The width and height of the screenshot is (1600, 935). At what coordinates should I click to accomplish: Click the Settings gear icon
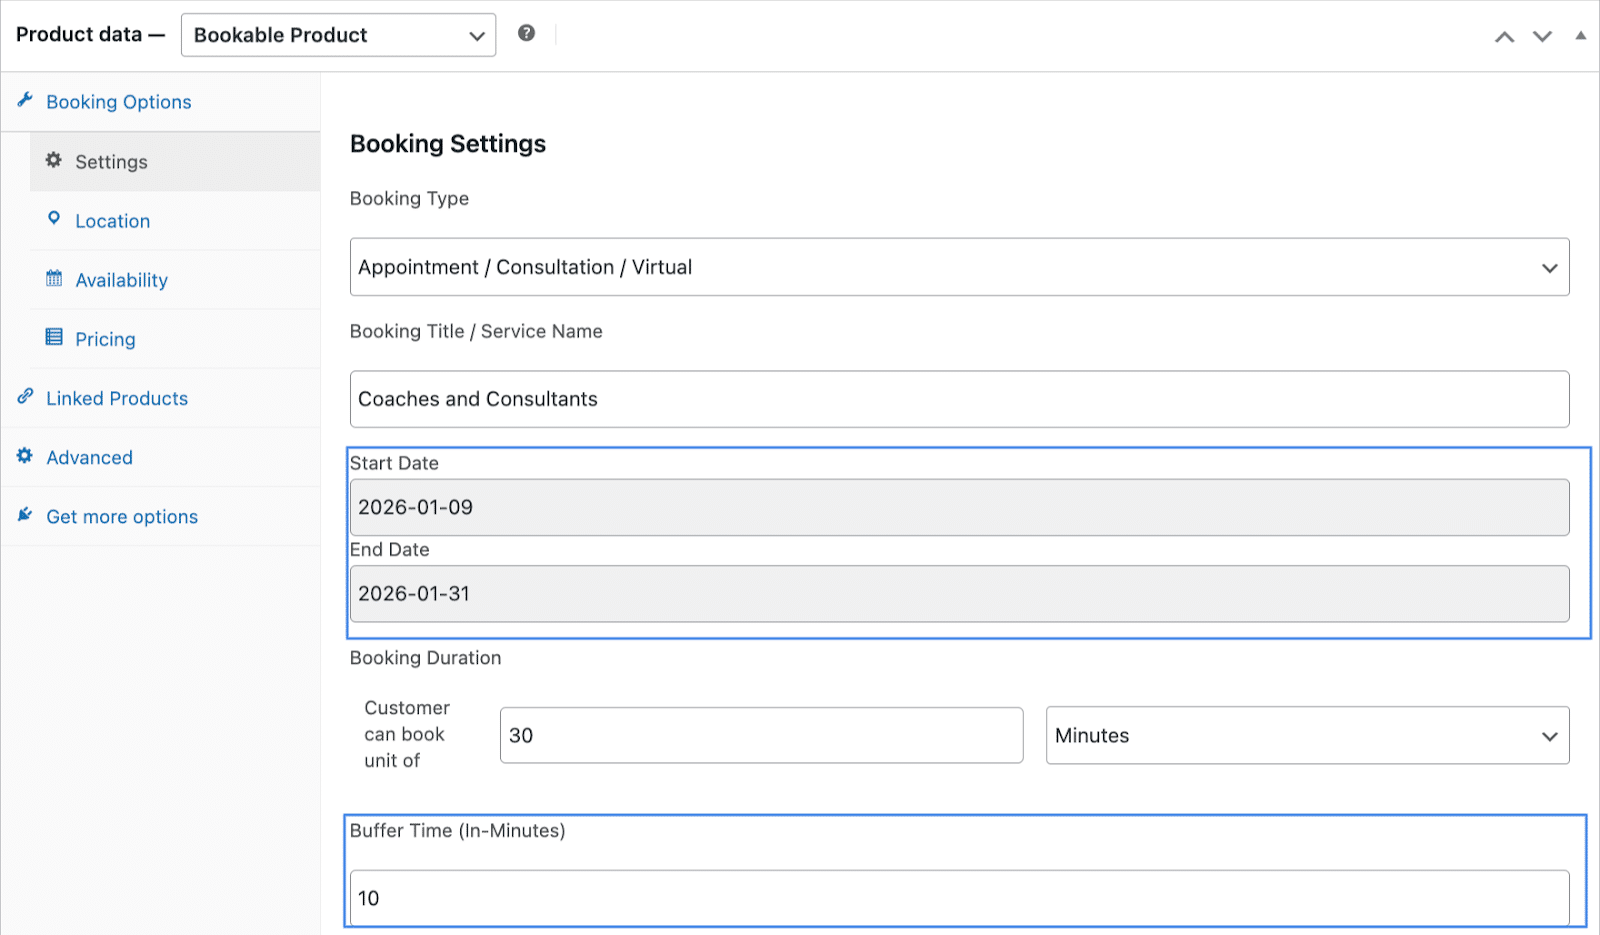54,160
